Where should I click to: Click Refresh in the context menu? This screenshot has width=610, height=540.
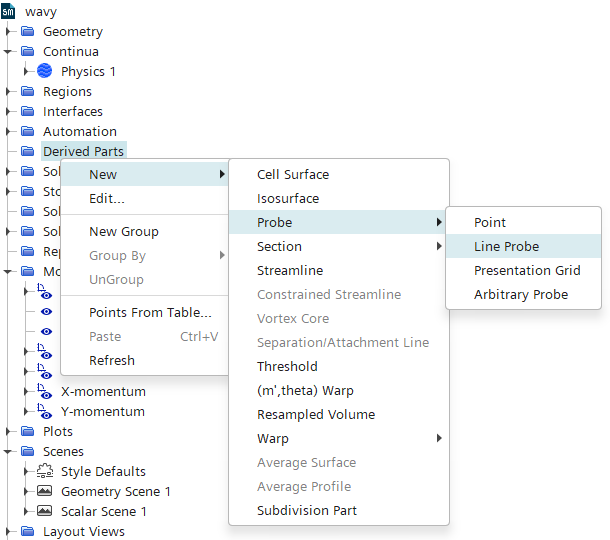[112, 360]
